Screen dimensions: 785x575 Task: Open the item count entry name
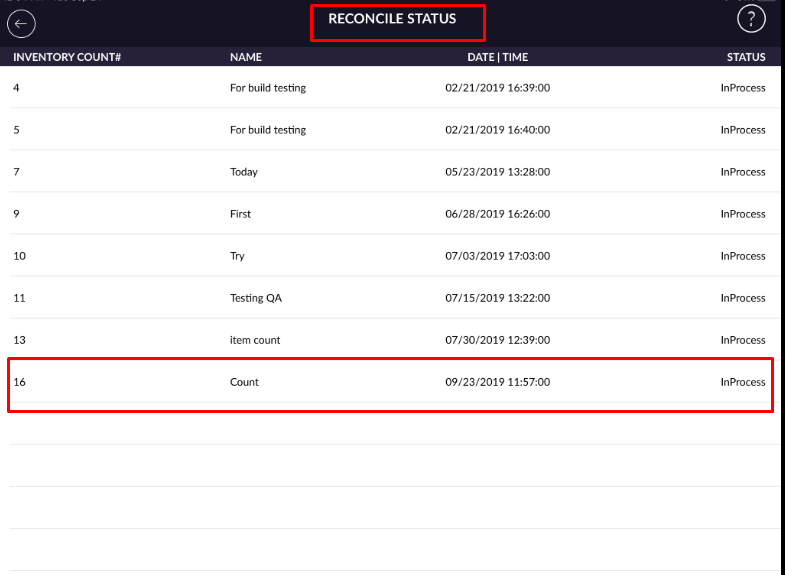click(255, 340)
